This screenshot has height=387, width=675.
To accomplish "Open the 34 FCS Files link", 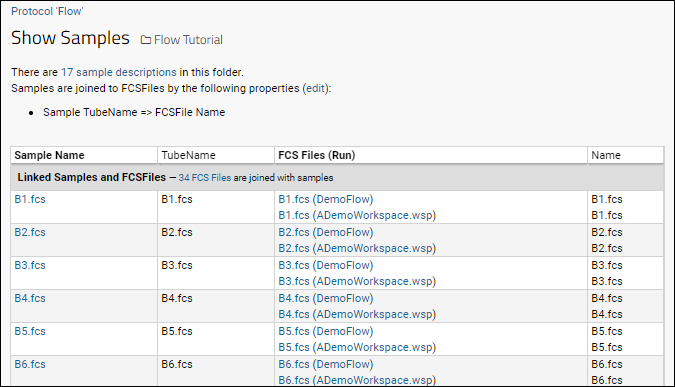I will click(x=204, y=177).
